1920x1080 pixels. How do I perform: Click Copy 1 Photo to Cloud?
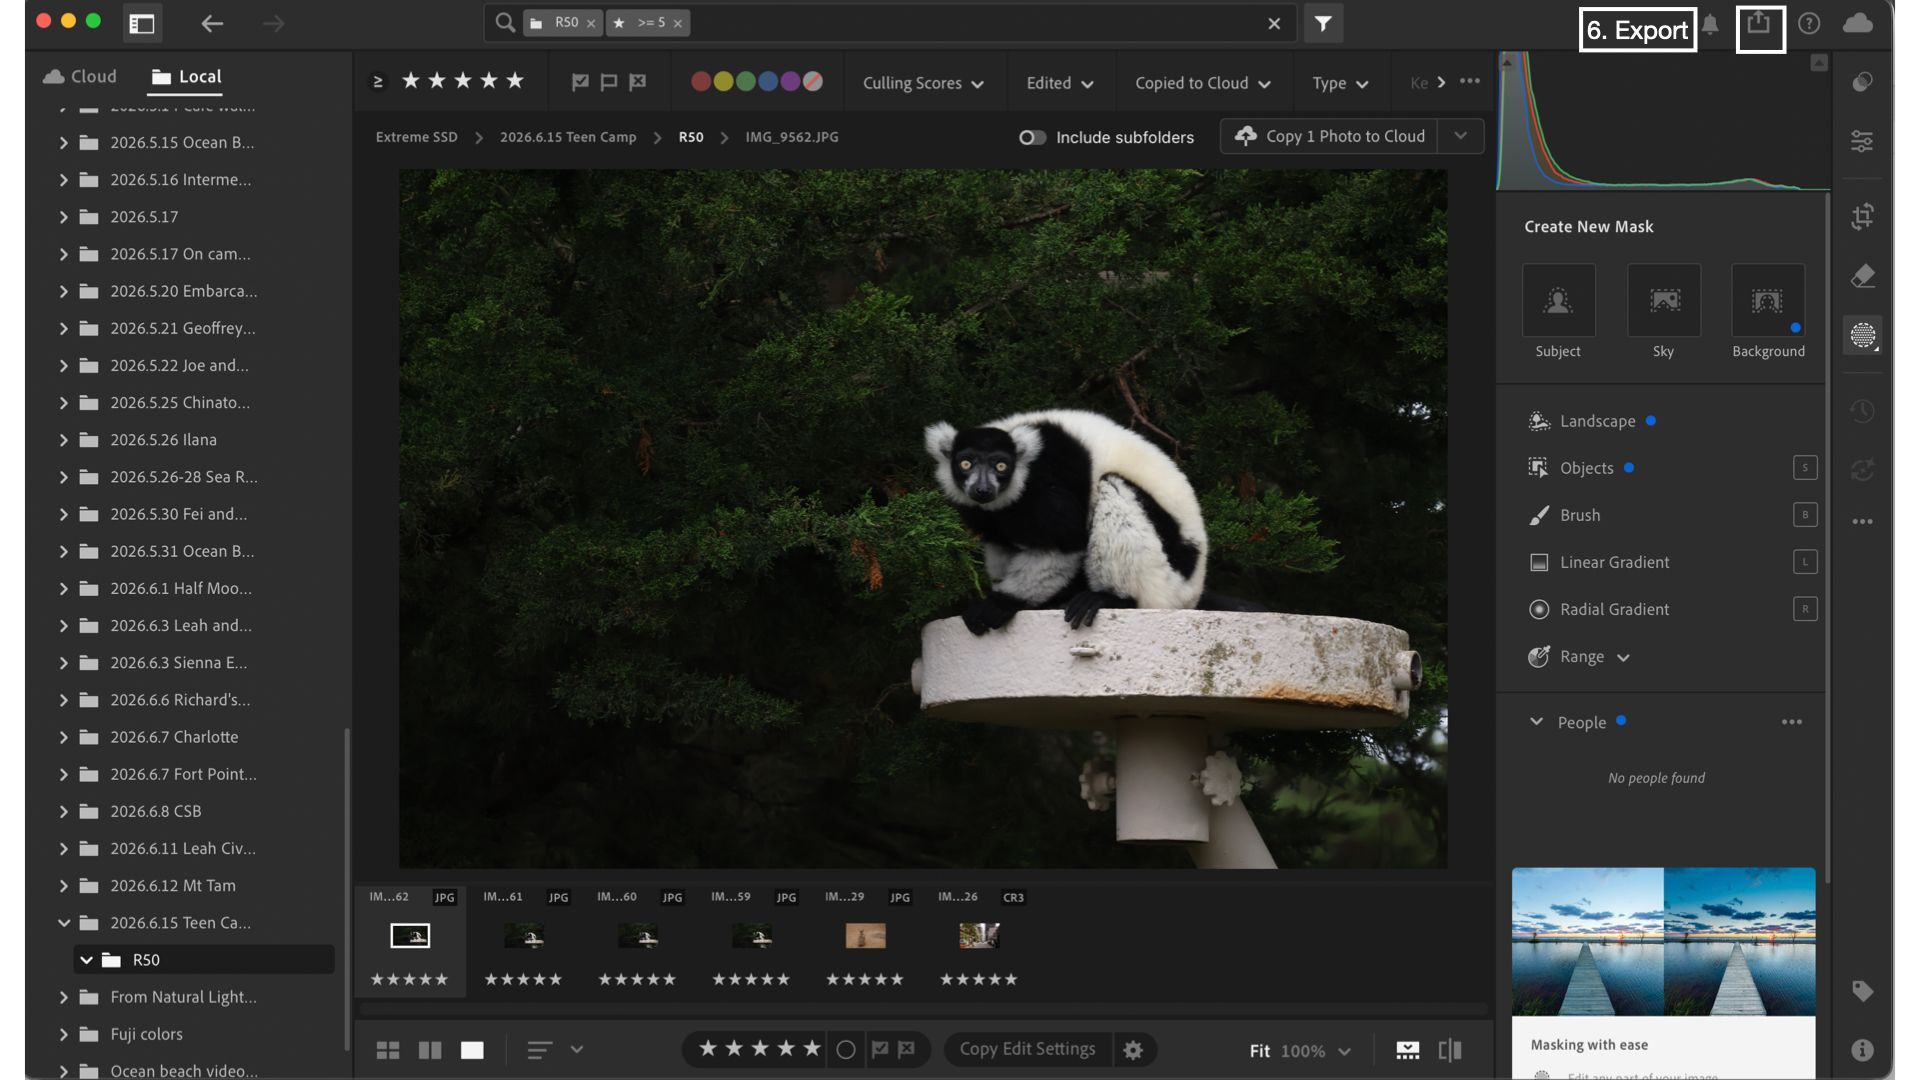[1329, 136]
